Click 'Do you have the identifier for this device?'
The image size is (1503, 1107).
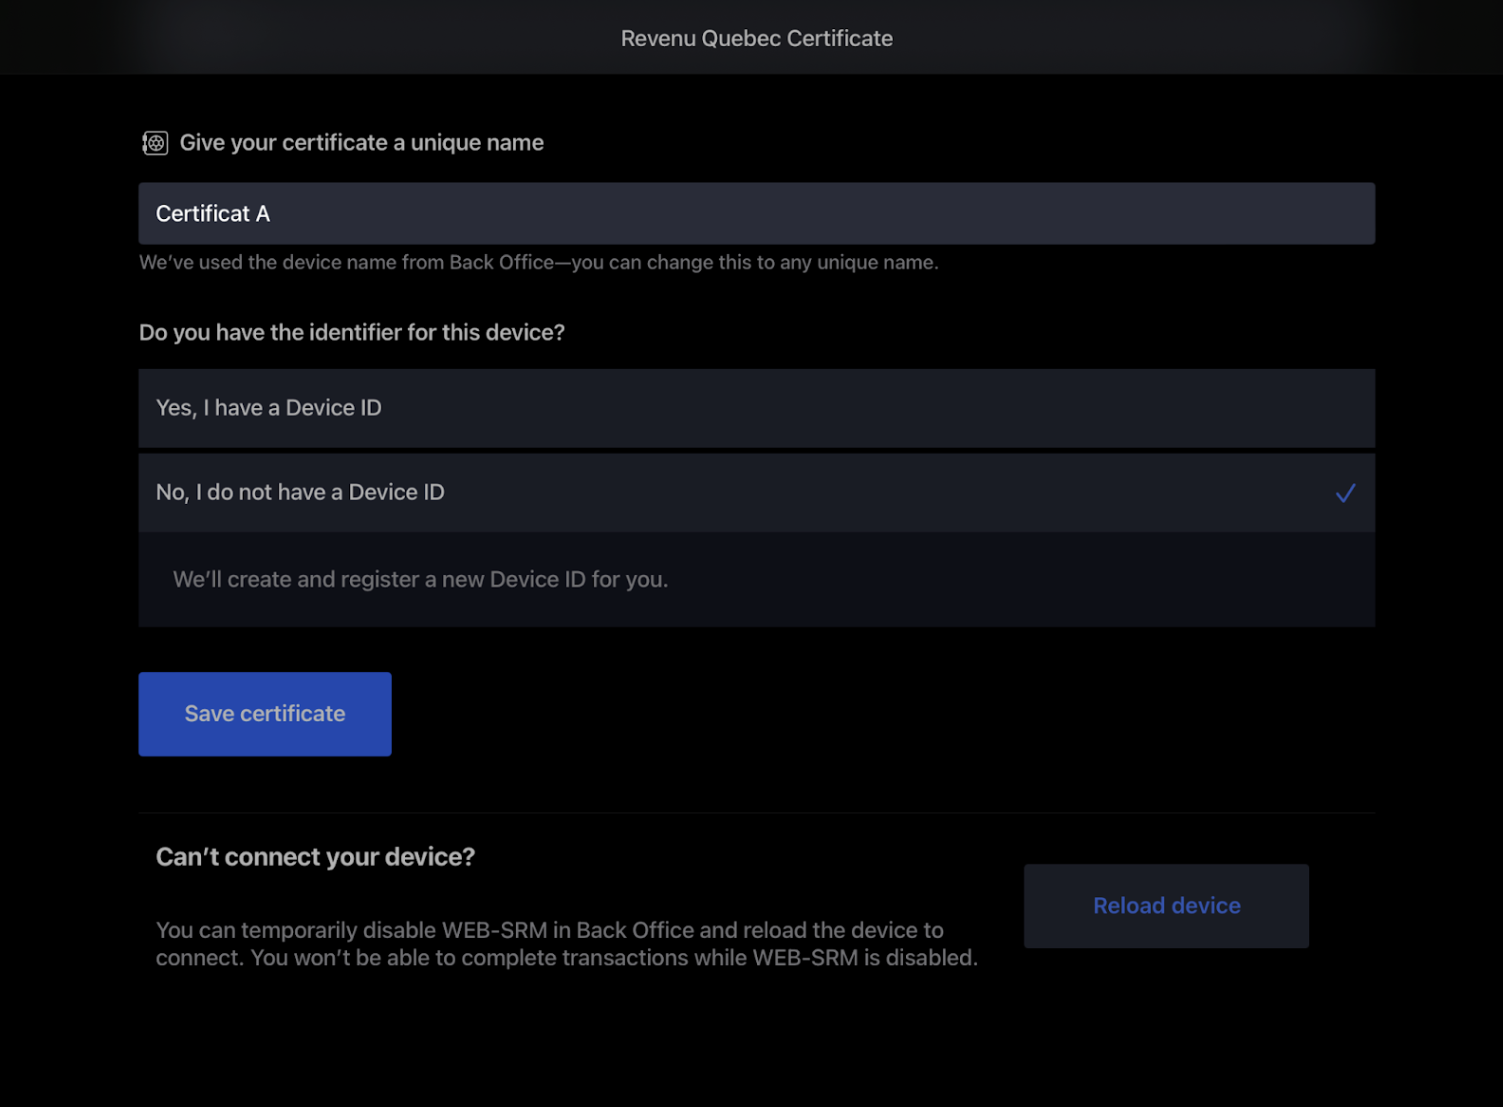(352, 332)
